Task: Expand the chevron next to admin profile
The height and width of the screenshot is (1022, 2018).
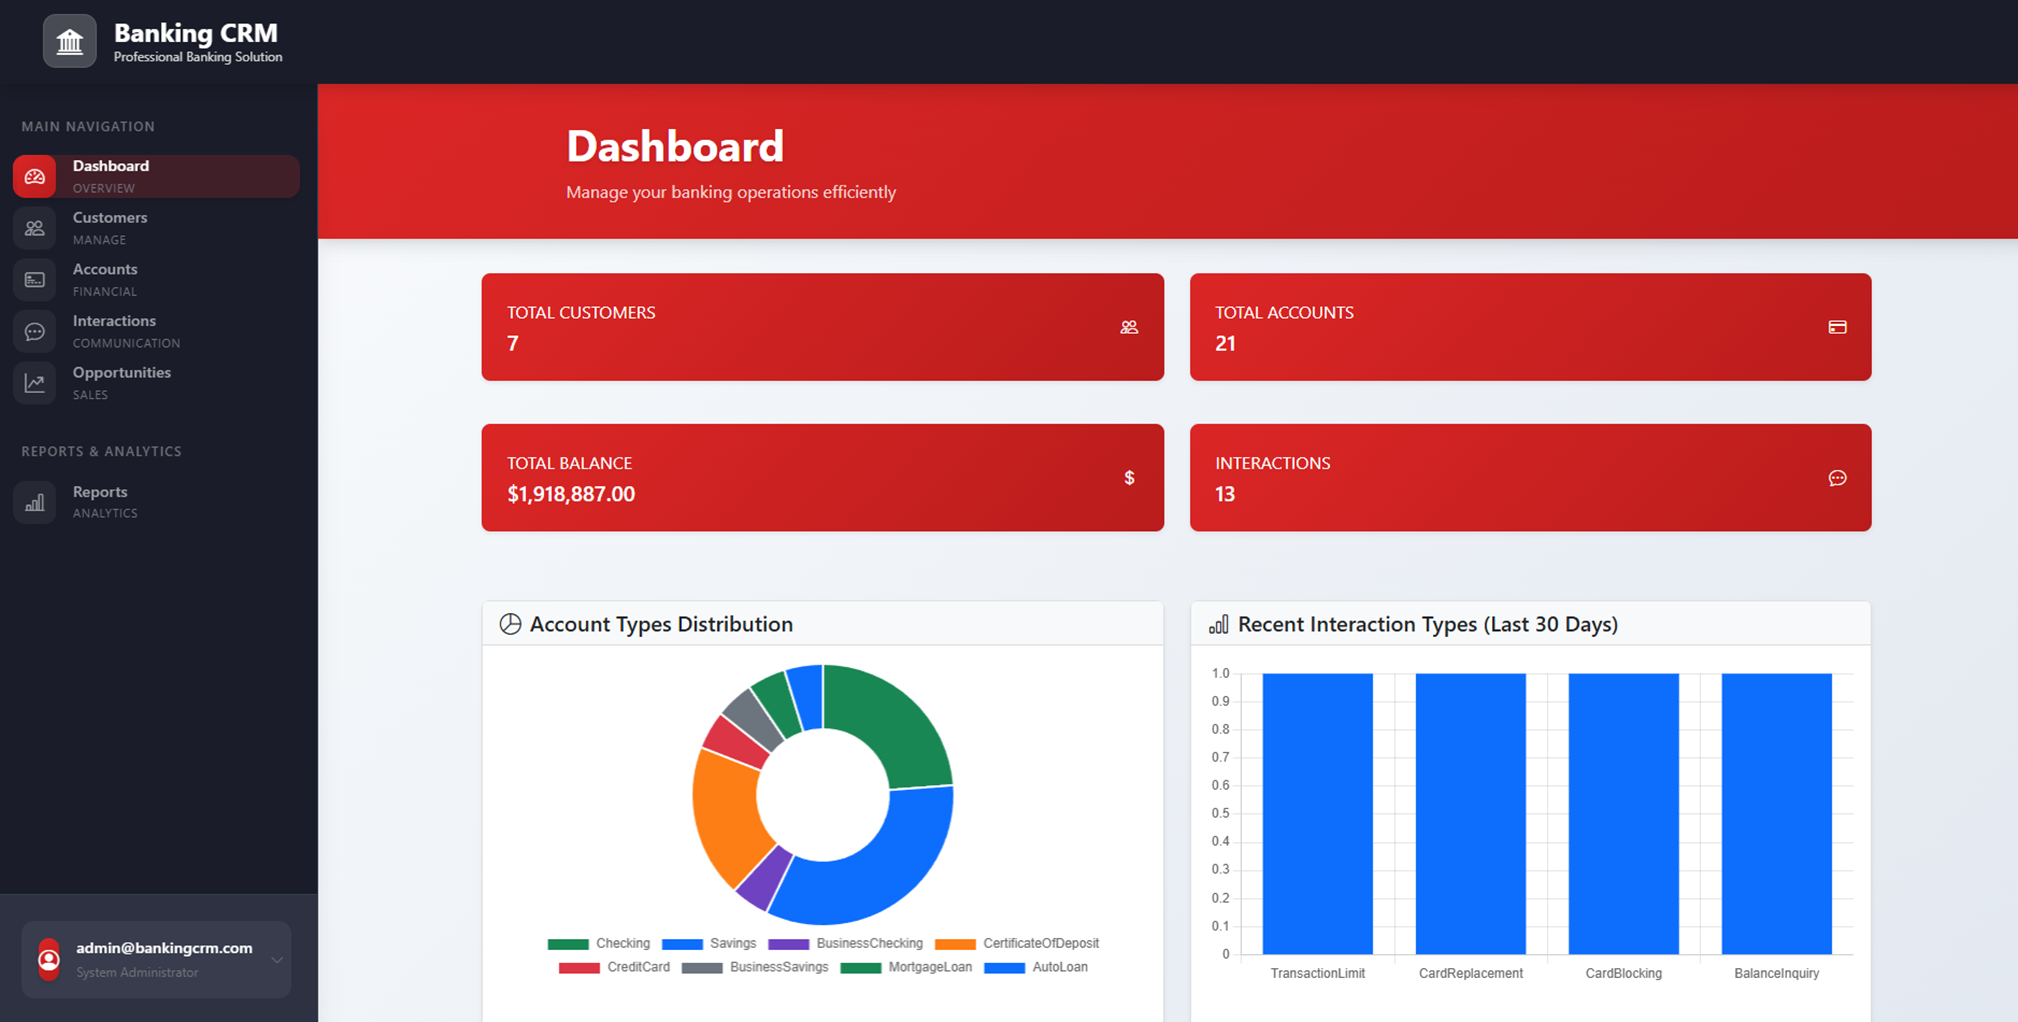Action: click(277, 959)
